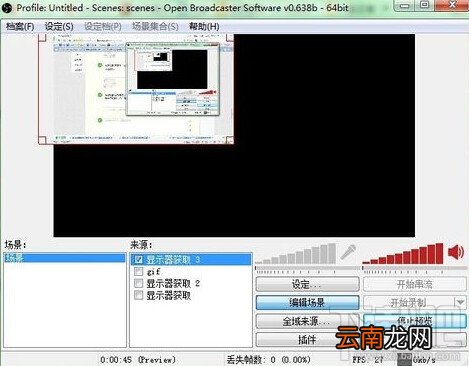469x366 pixels.
Task: Open the 设定档(P) menu
Action: coord(103,26)
